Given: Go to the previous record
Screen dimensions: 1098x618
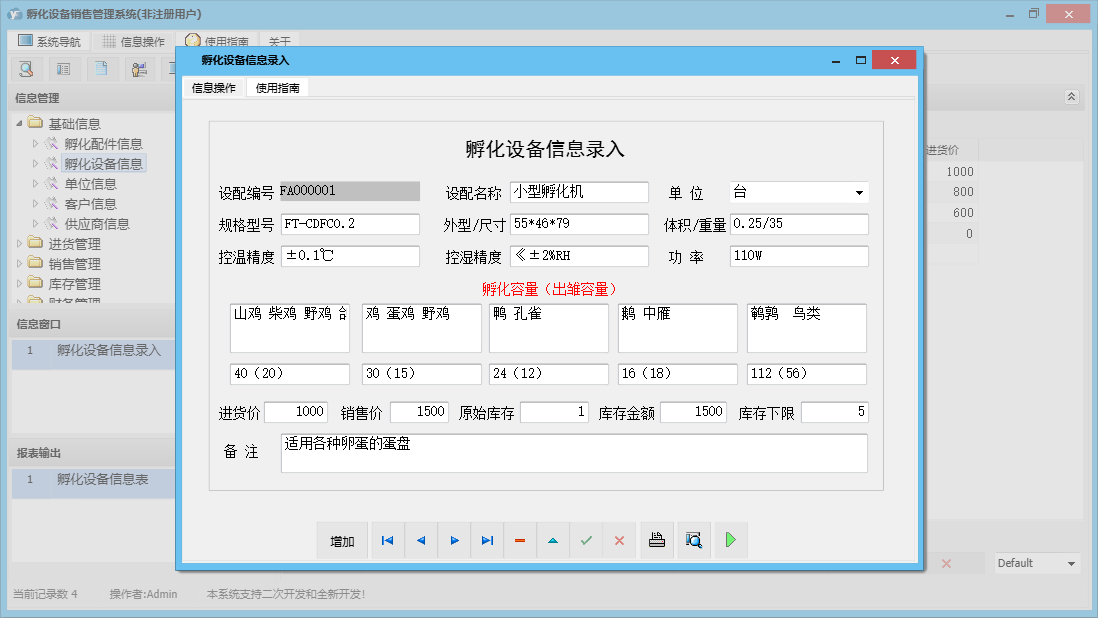Looking at the screenshot, I should [x=421, y=540].
